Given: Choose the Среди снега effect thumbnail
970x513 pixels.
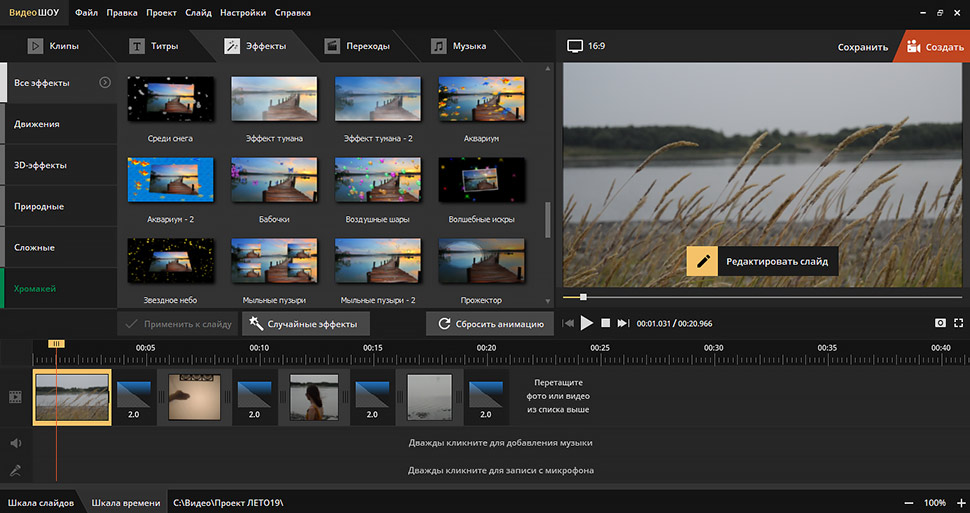Looking at the screenshot, I should click(x=171, y=99).
